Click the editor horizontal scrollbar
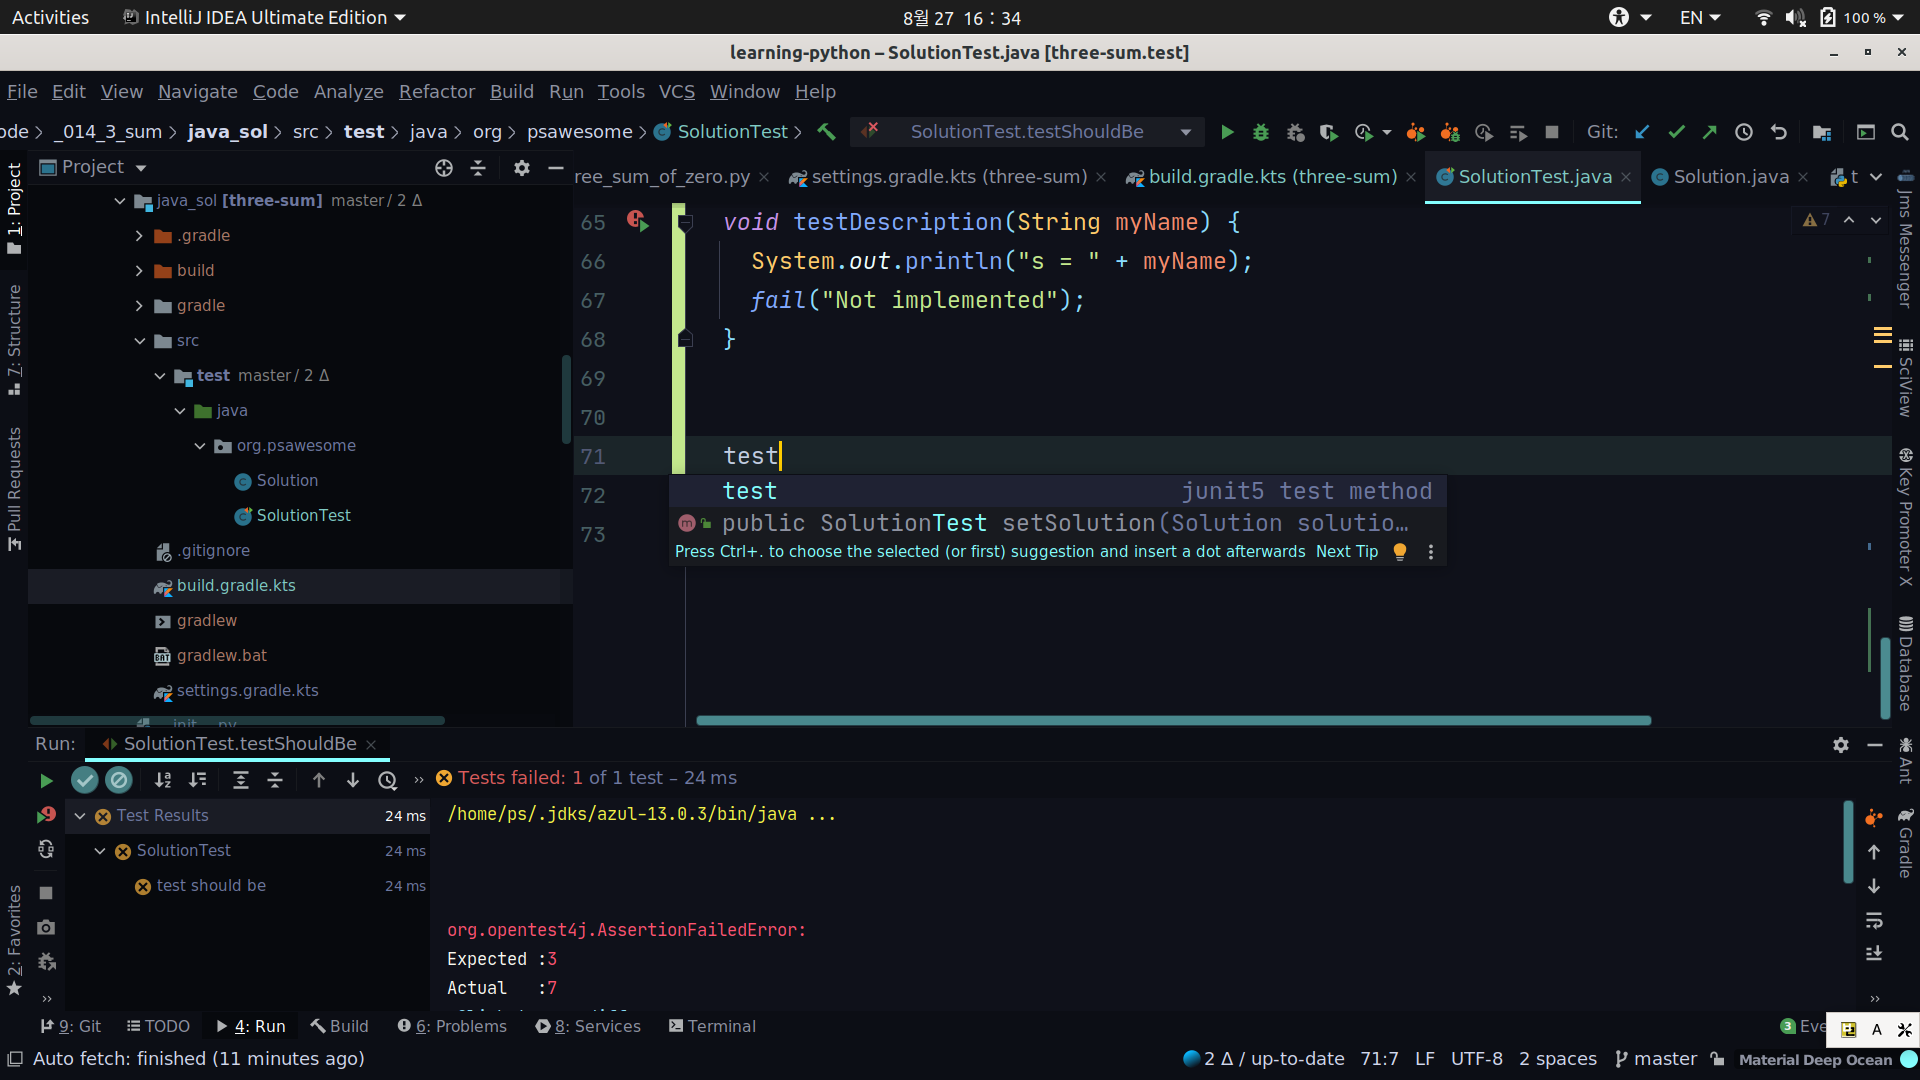The width and height of the screenshot is (1920, 1080). pos(1172,720)
